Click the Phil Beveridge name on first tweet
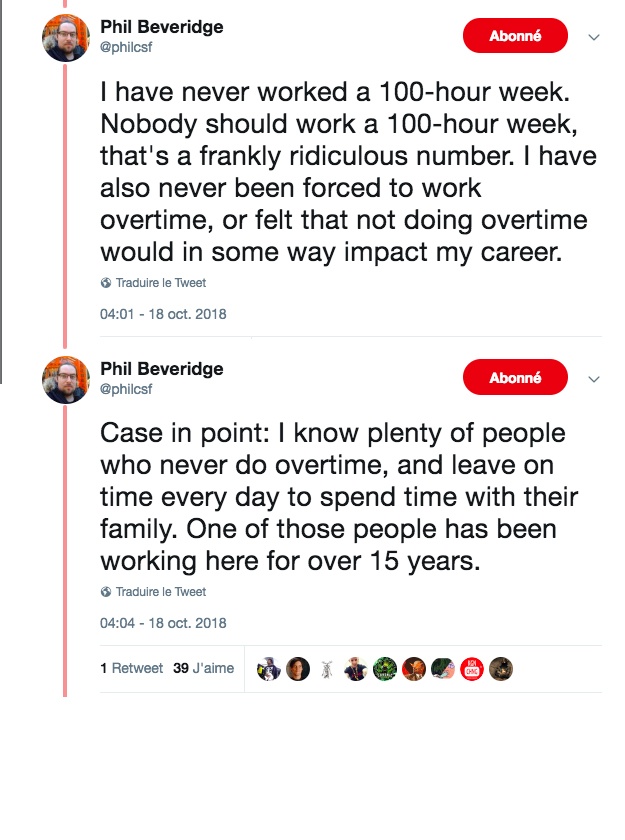Screen dimensions: 625x840 pos(161,27)
